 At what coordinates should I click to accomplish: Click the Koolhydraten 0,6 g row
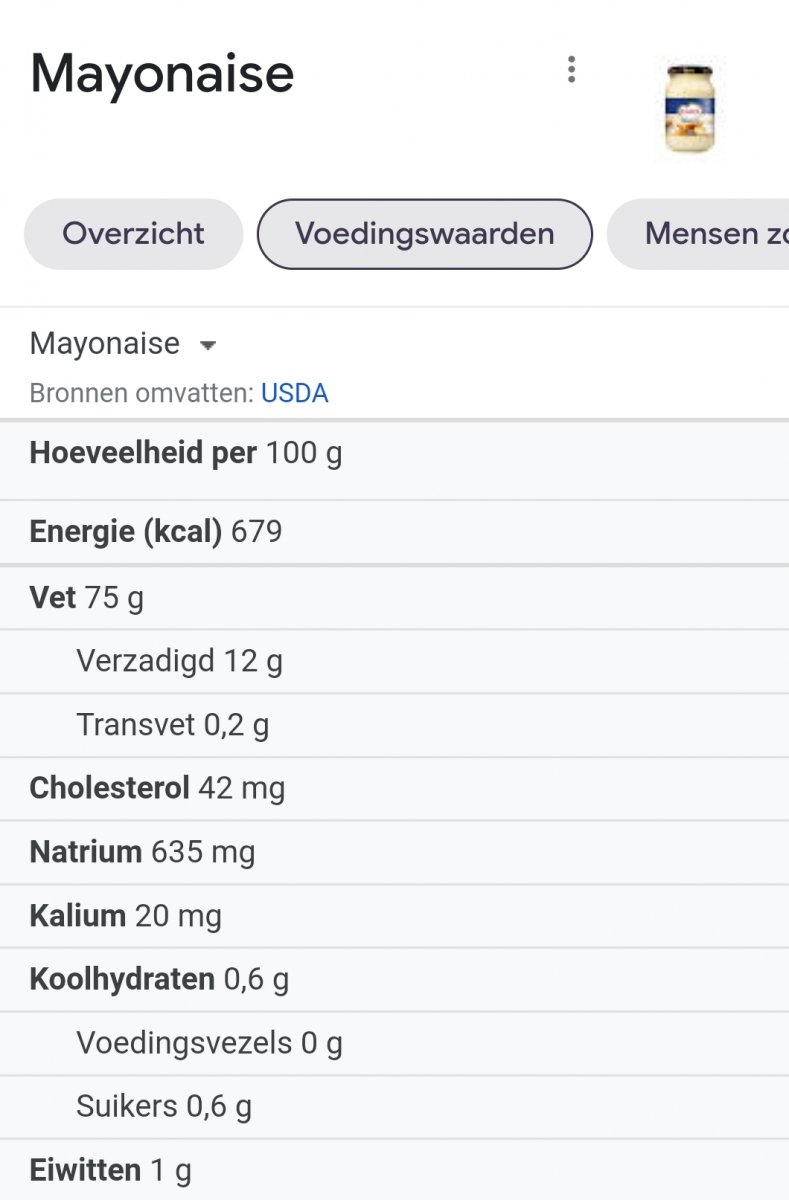[159, 979]
